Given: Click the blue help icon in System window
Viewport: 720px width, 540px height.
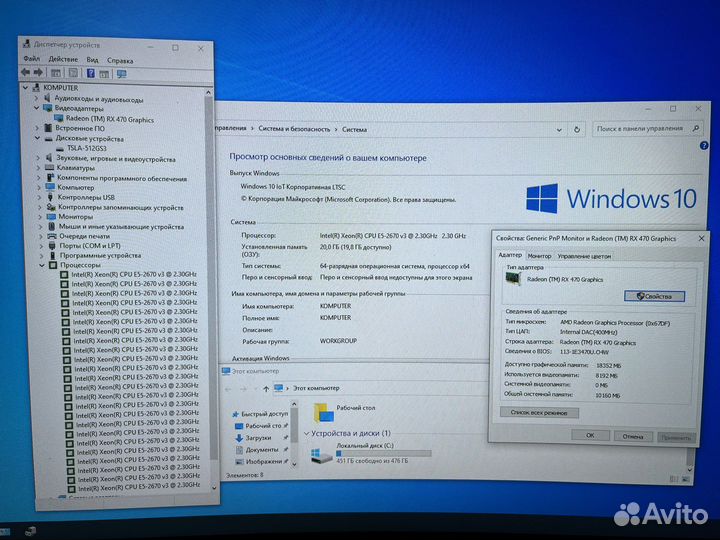Looking at the screenshot, I should 704,146.
